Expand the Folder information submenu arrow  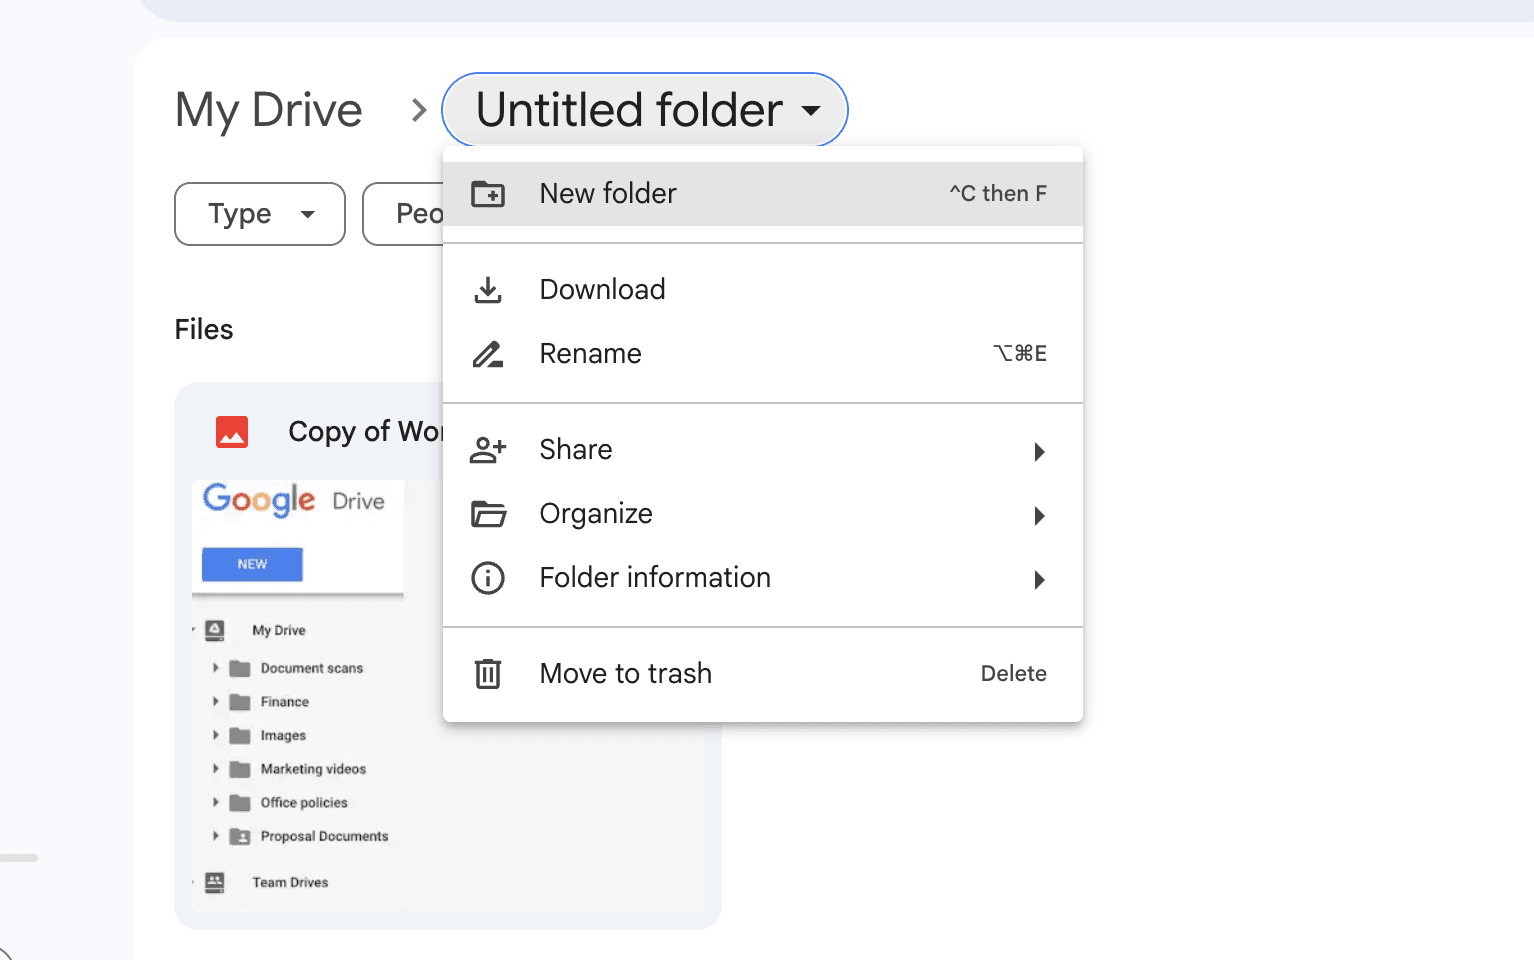[1039, 580]
